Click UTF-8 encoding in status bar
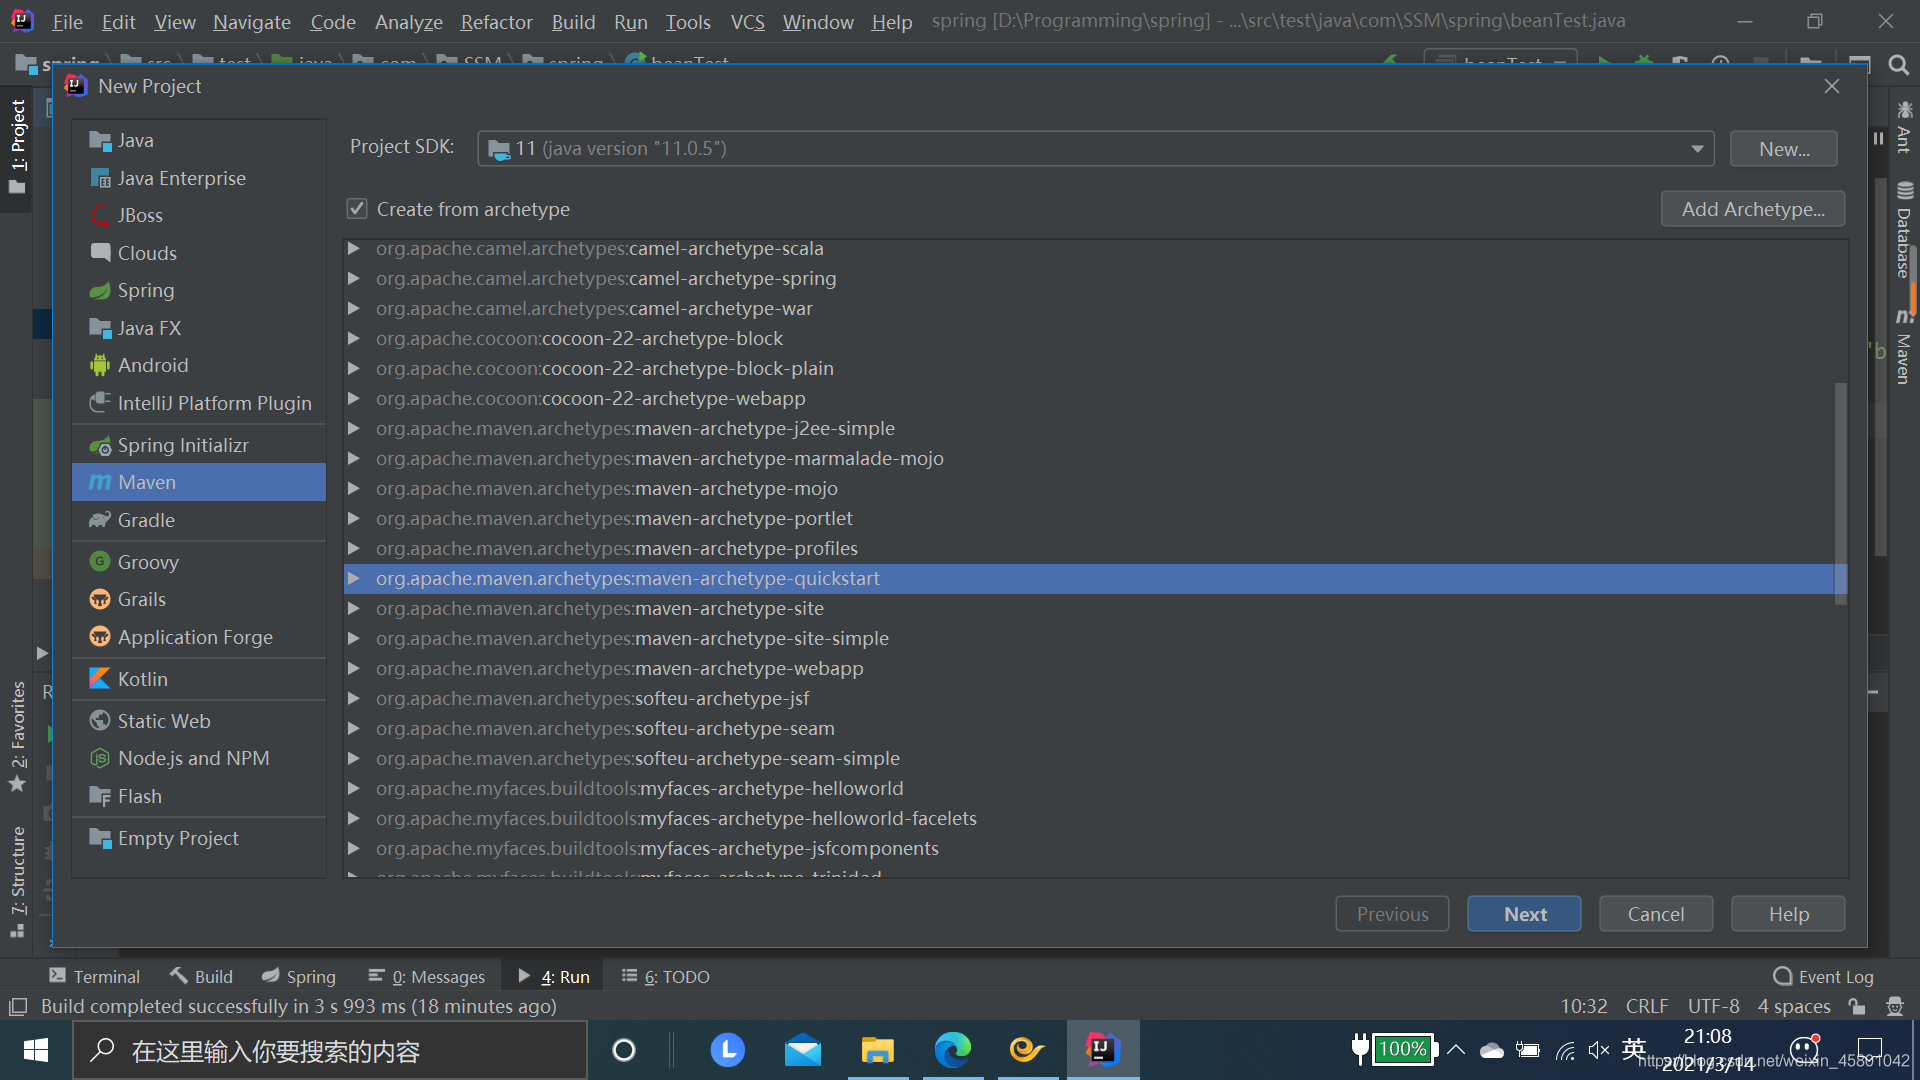Viewport: 1920px width, 1080px height. 1713,1006
